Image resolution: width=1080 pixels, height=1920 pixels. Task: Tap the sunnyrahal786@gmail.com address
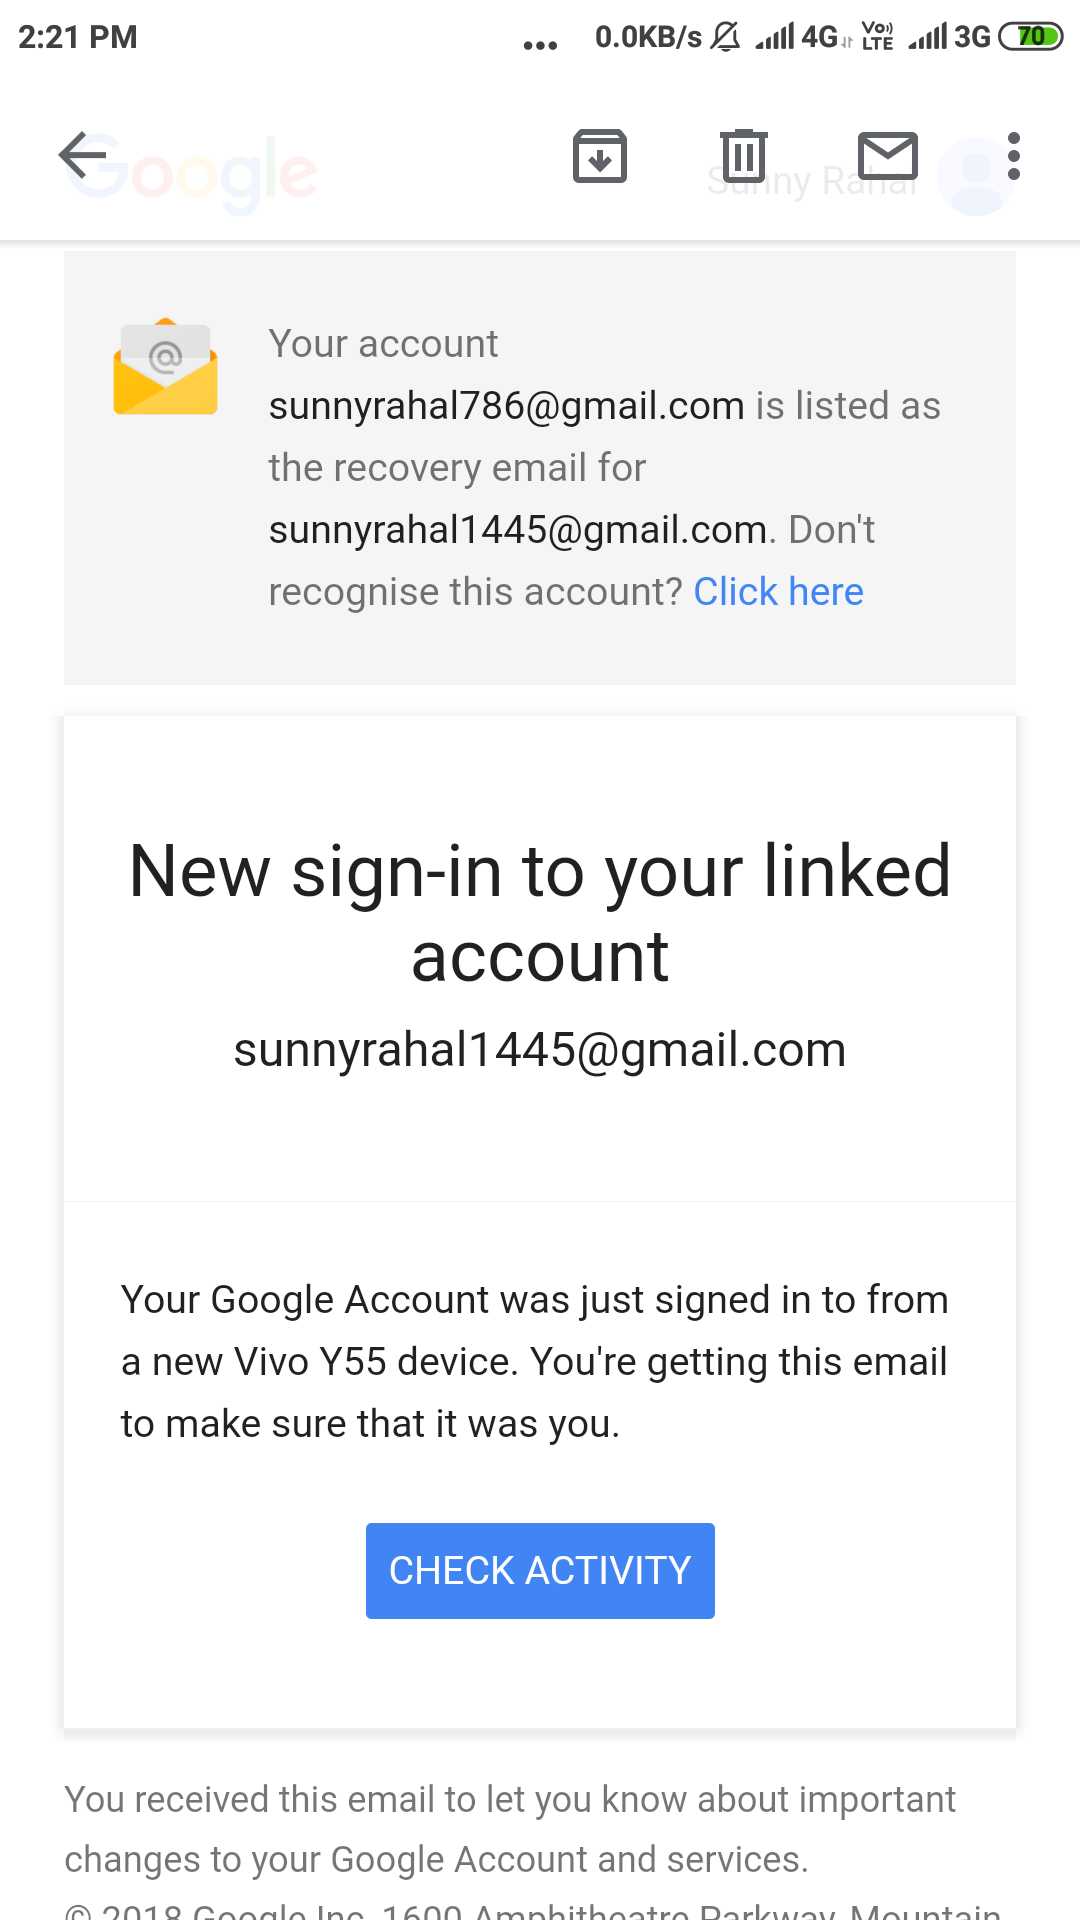tap(507, 406)
